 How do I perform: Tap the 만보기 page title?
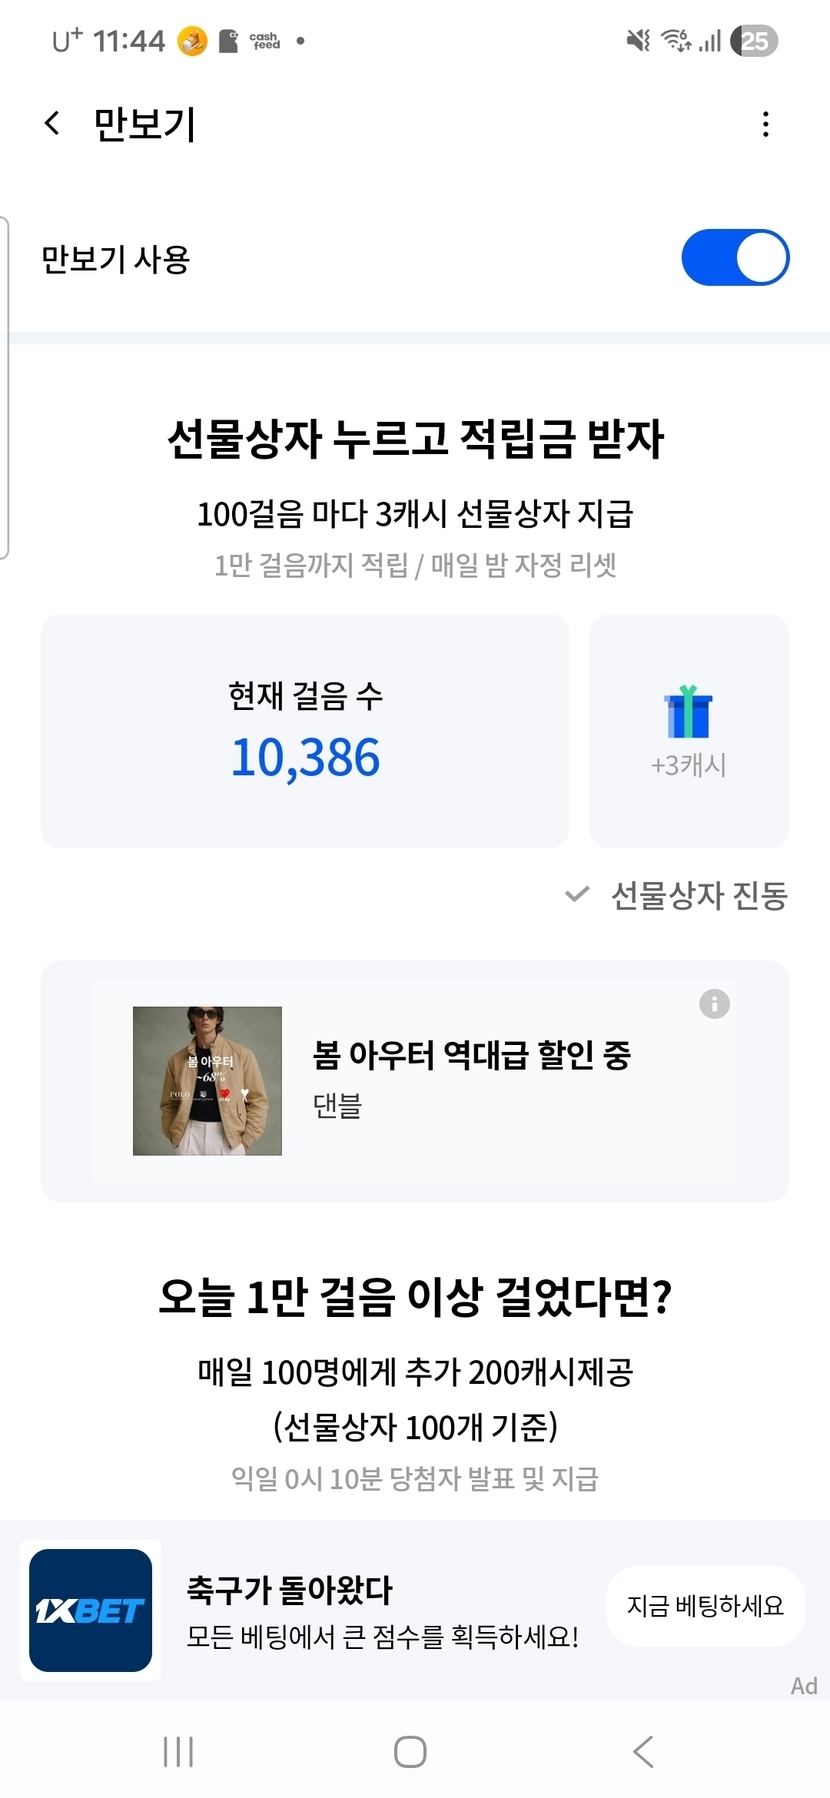click(x=144, y=124)
